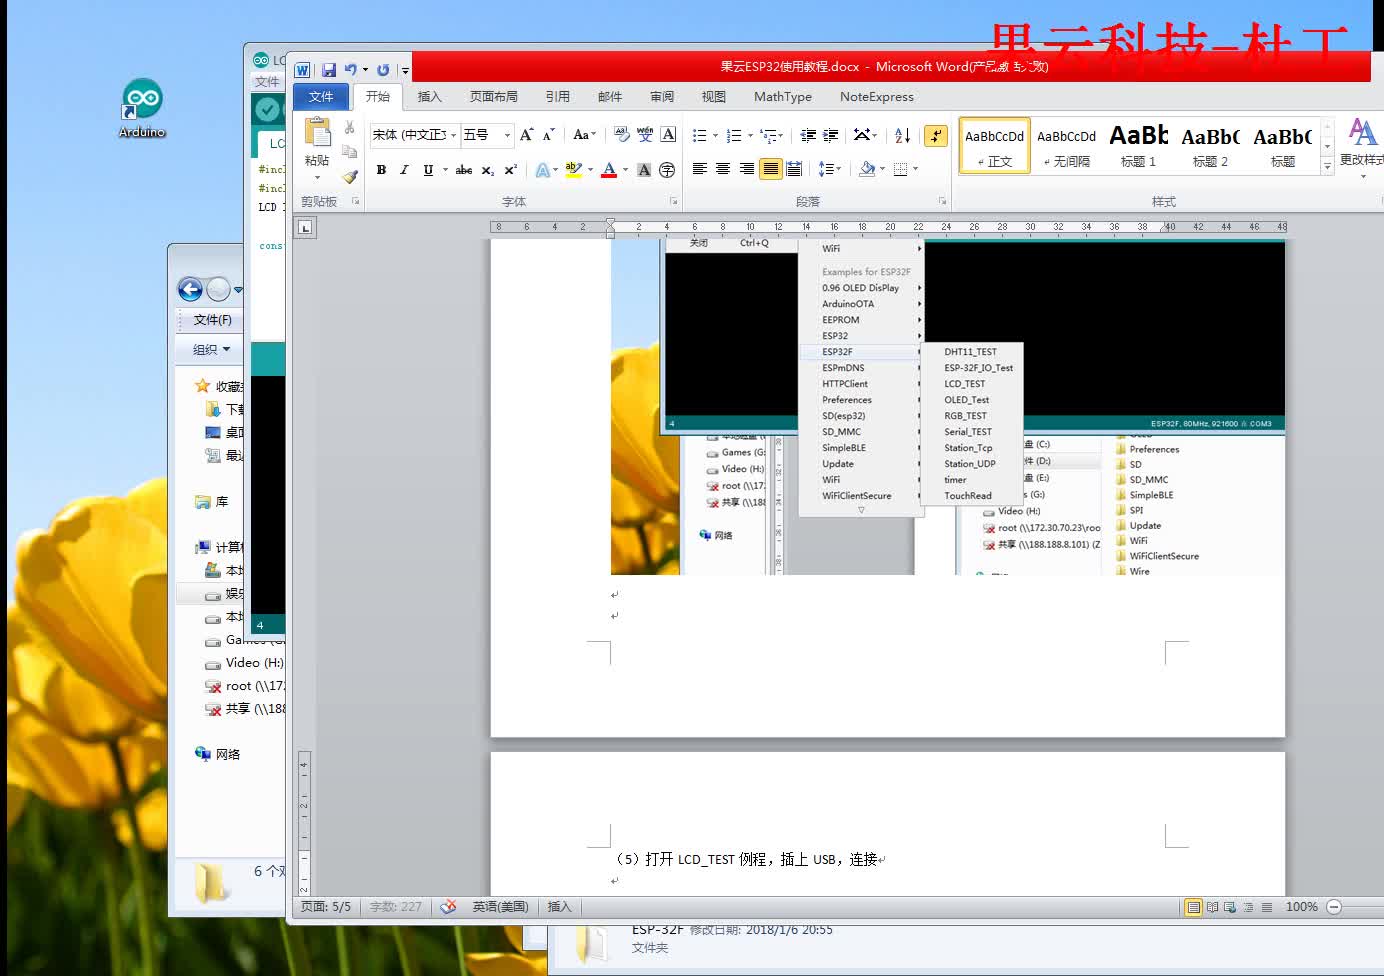Click the Character Border icon

click(x=668, y=134)
